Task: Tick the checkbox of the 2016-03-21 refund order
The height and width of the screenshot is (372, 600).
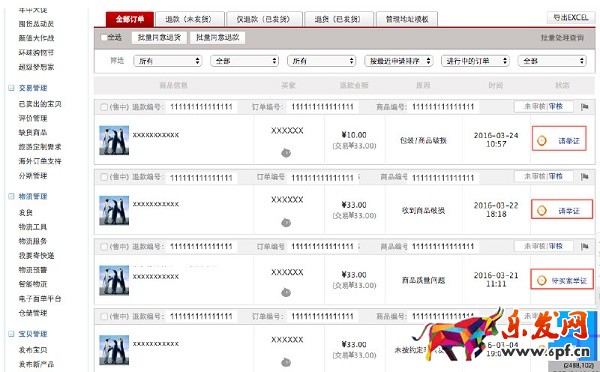Action: [x=104, y=247]
